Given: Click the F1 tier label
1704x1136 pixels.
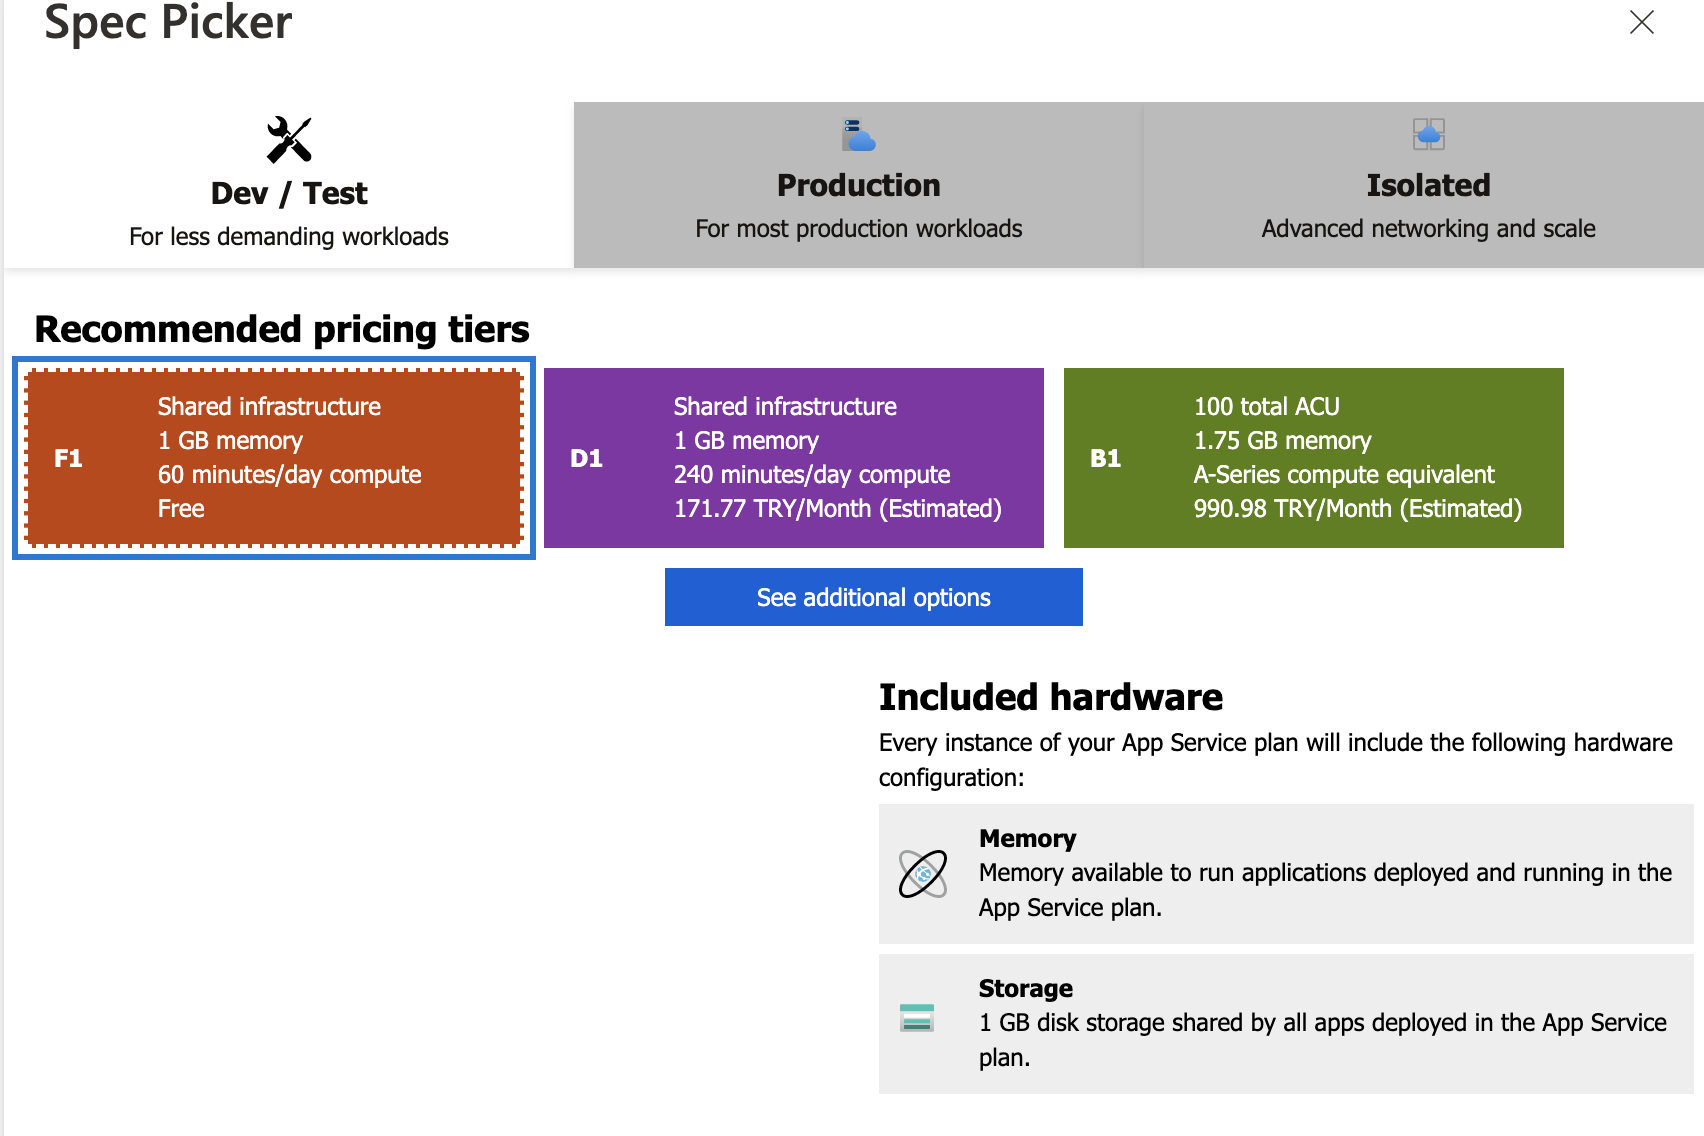Looking at the screenshot, I should pyautogui.click(x=68, y=459).
